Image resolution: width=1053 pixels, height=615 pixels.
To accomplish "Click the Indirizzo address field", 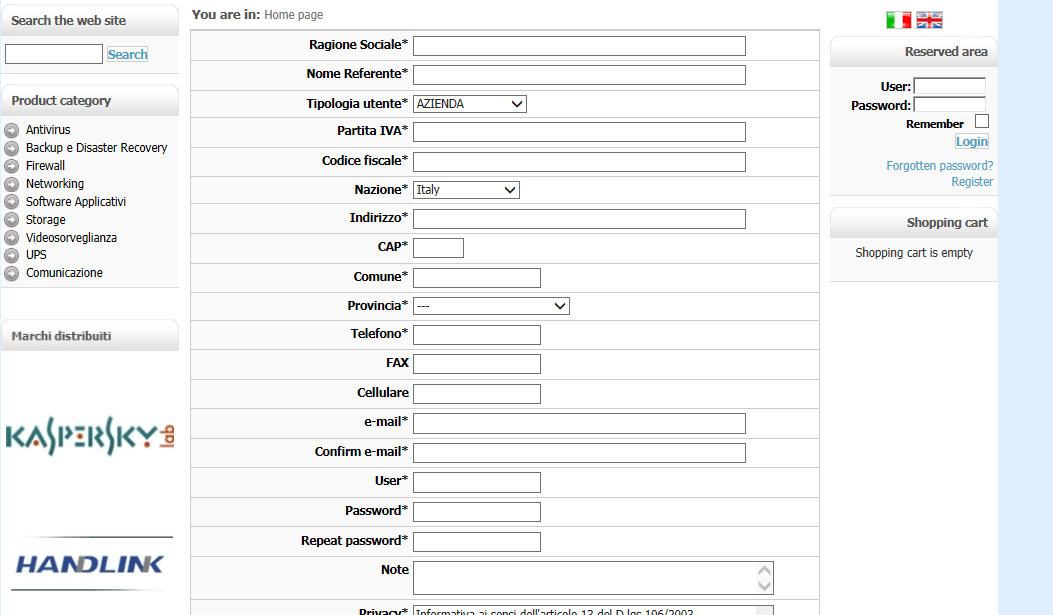I will point(579,219).
